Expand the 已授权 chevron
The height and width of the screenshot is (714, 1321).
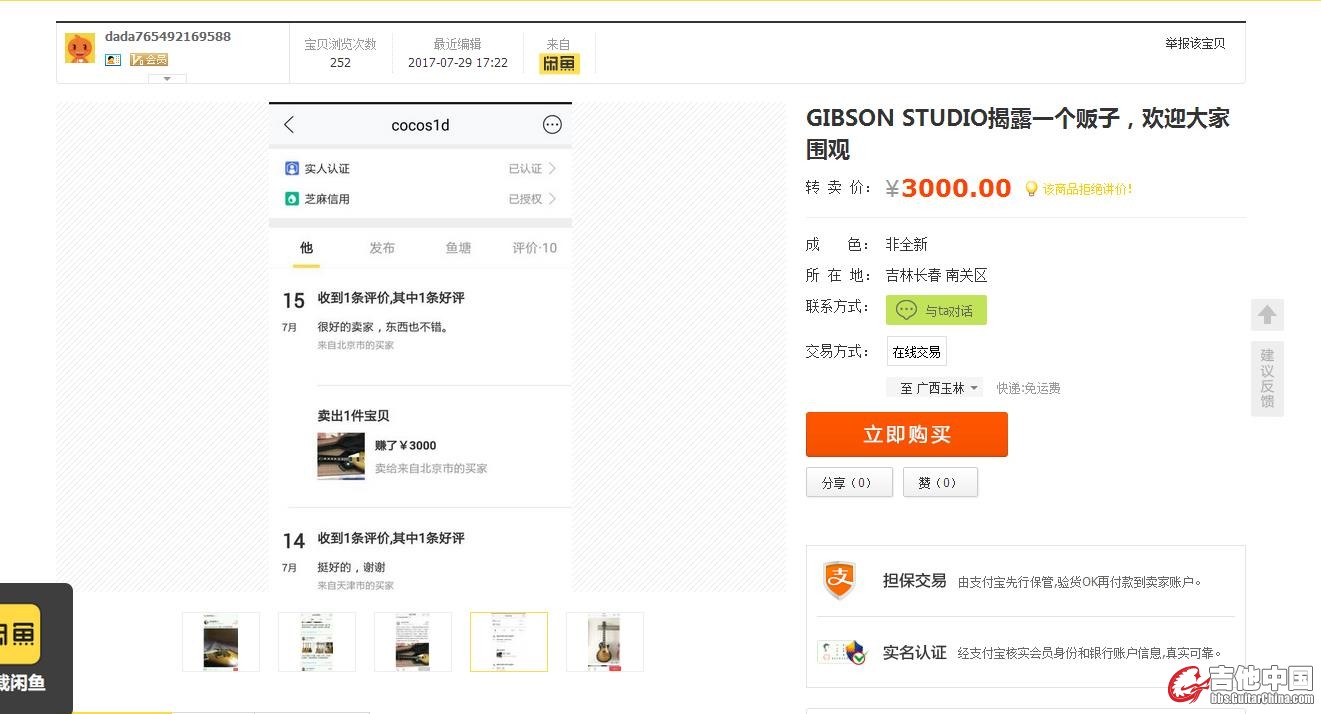pyautogui.click(x=552, y=199)
